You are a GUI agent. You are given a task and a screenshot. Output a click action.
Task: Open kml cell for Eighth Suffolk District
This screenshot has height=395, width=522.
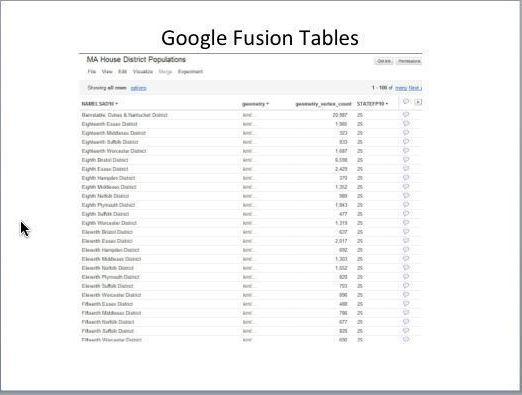(x=248, y=214)
